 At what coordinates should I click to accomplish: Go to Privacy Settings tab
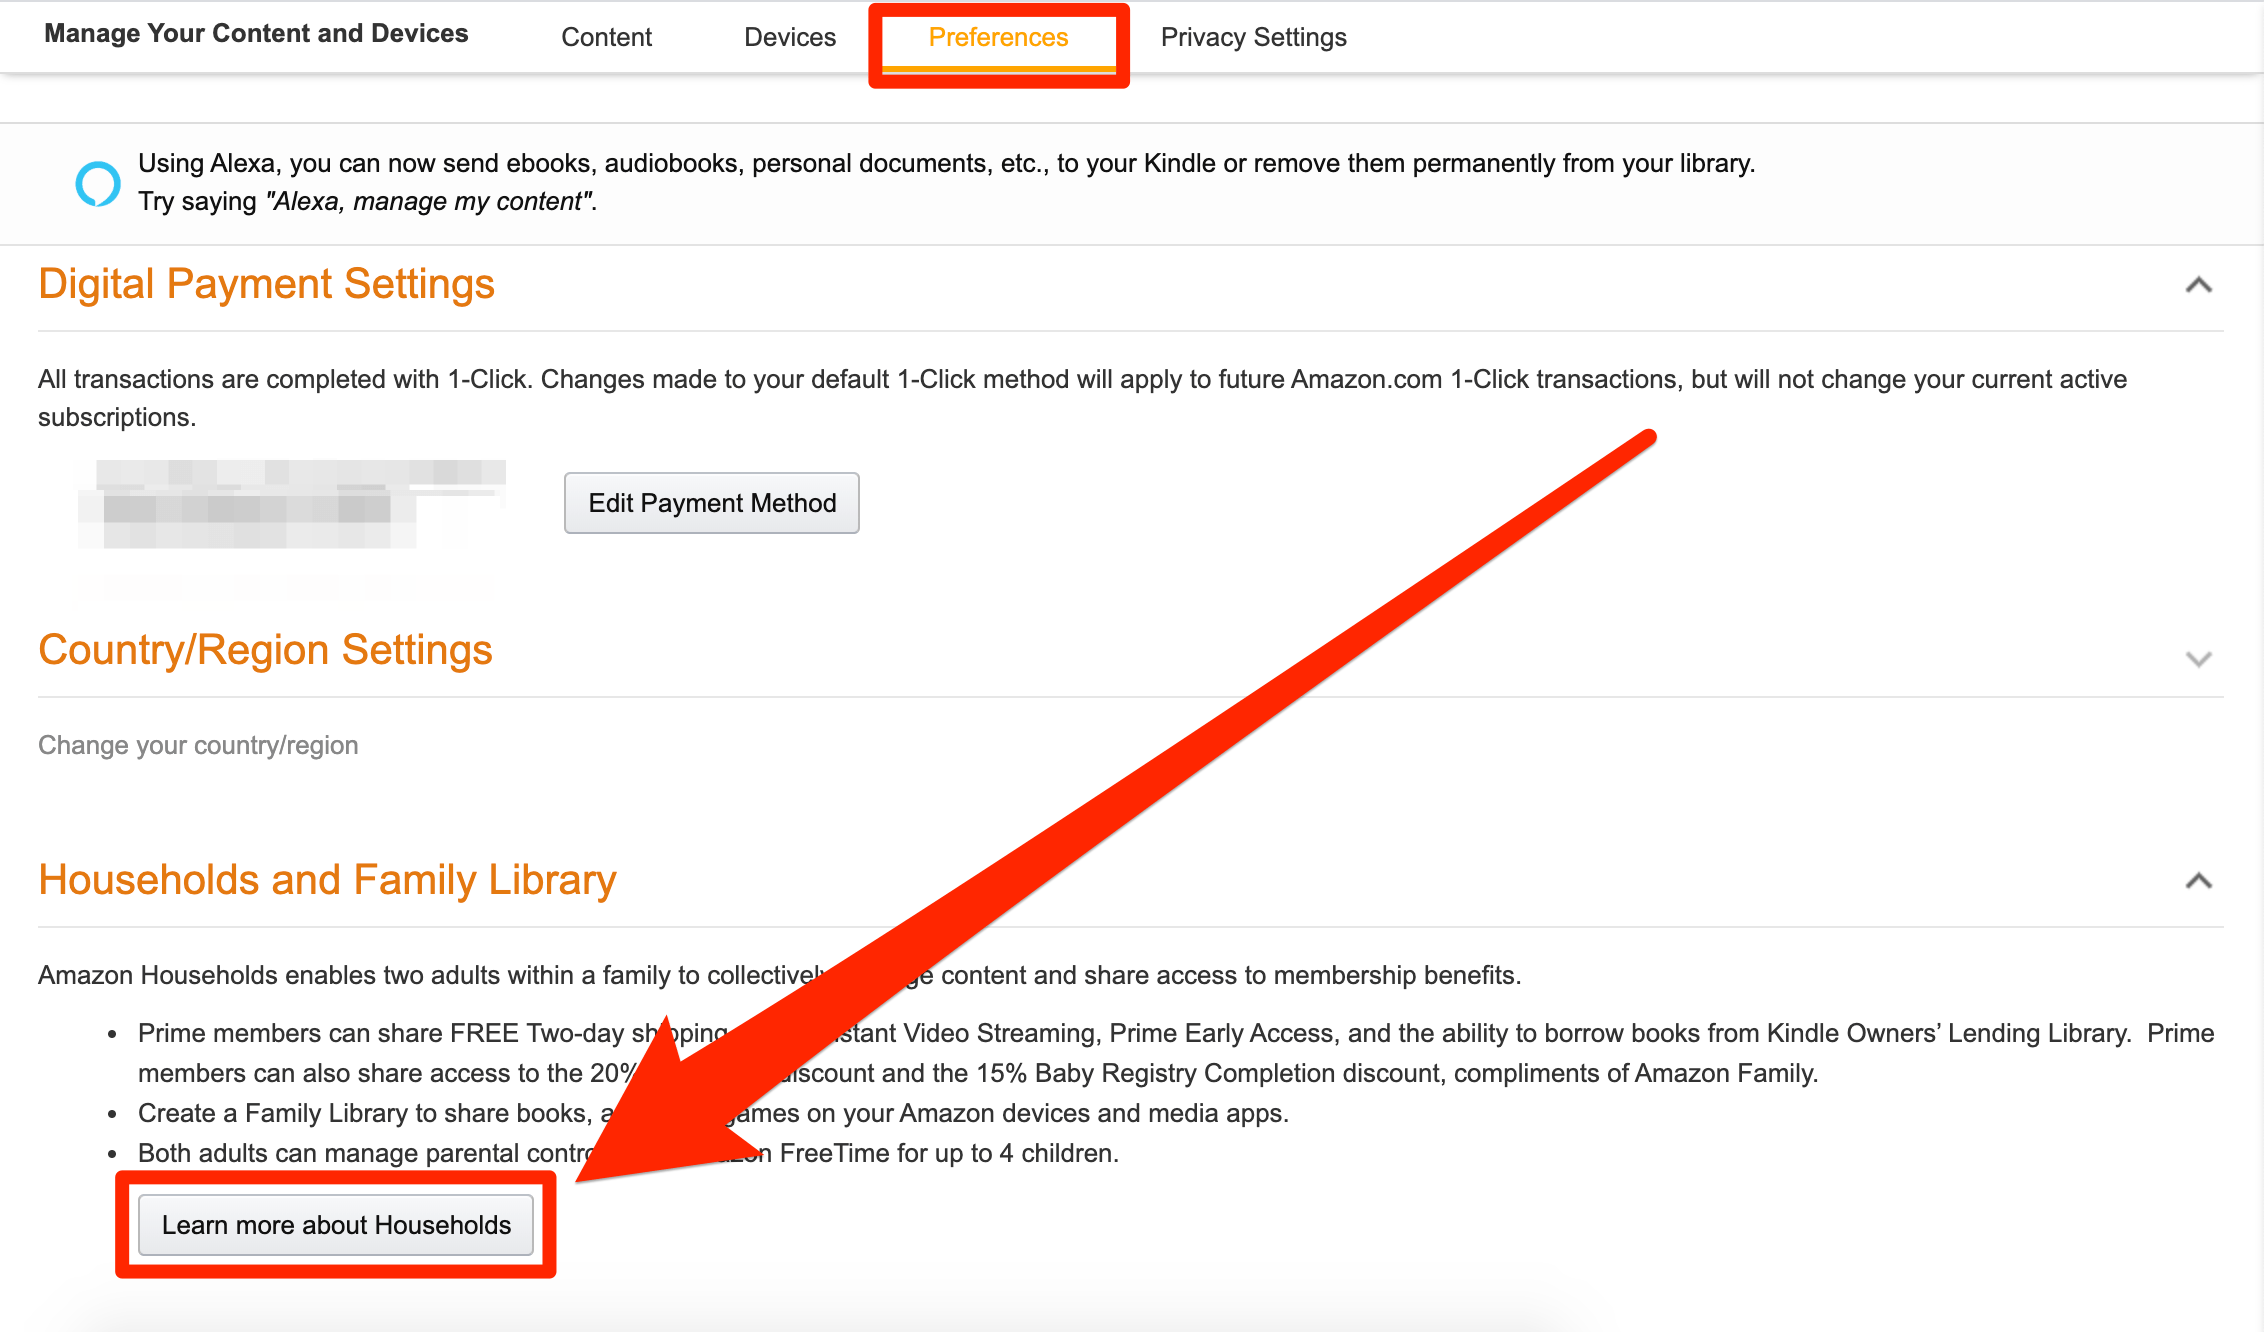(x=1253, y=37)
